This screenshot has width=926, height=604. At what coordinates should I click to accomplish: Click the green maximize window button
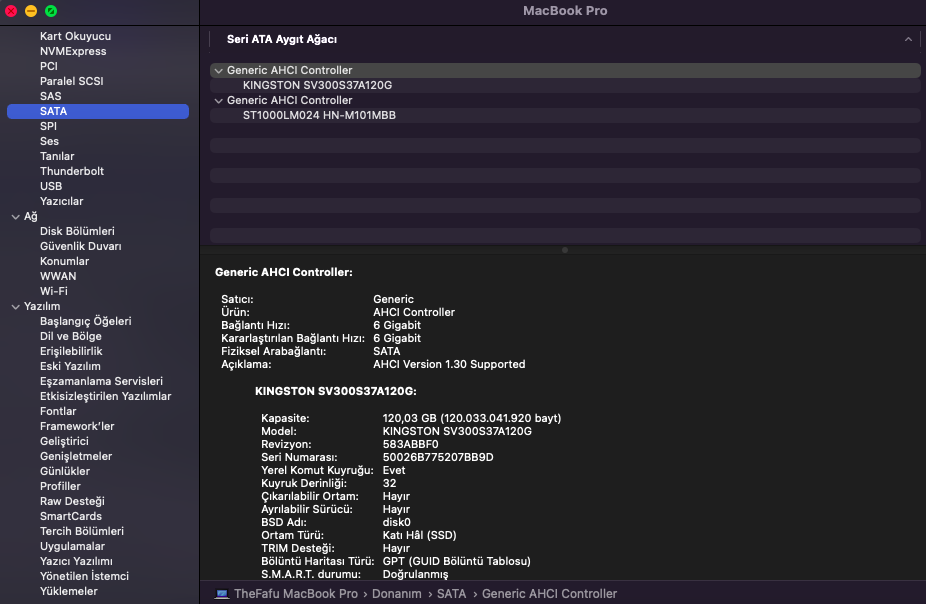pyautogui.click(x=51, y=11)
